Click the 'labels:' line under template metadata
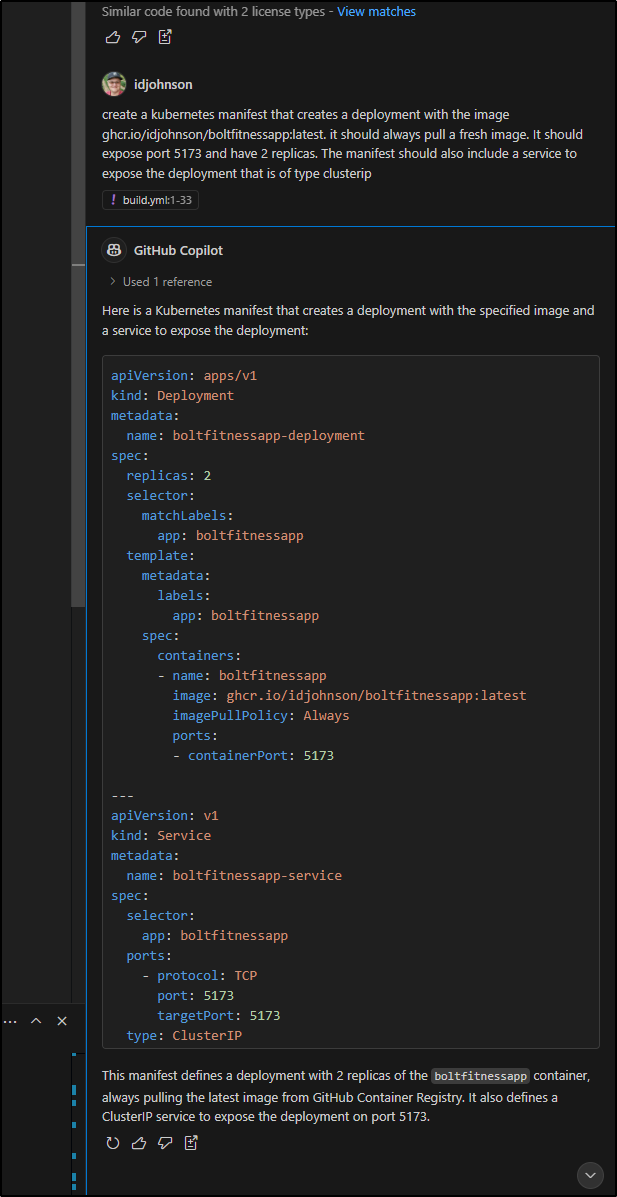 tap(184, 595)
